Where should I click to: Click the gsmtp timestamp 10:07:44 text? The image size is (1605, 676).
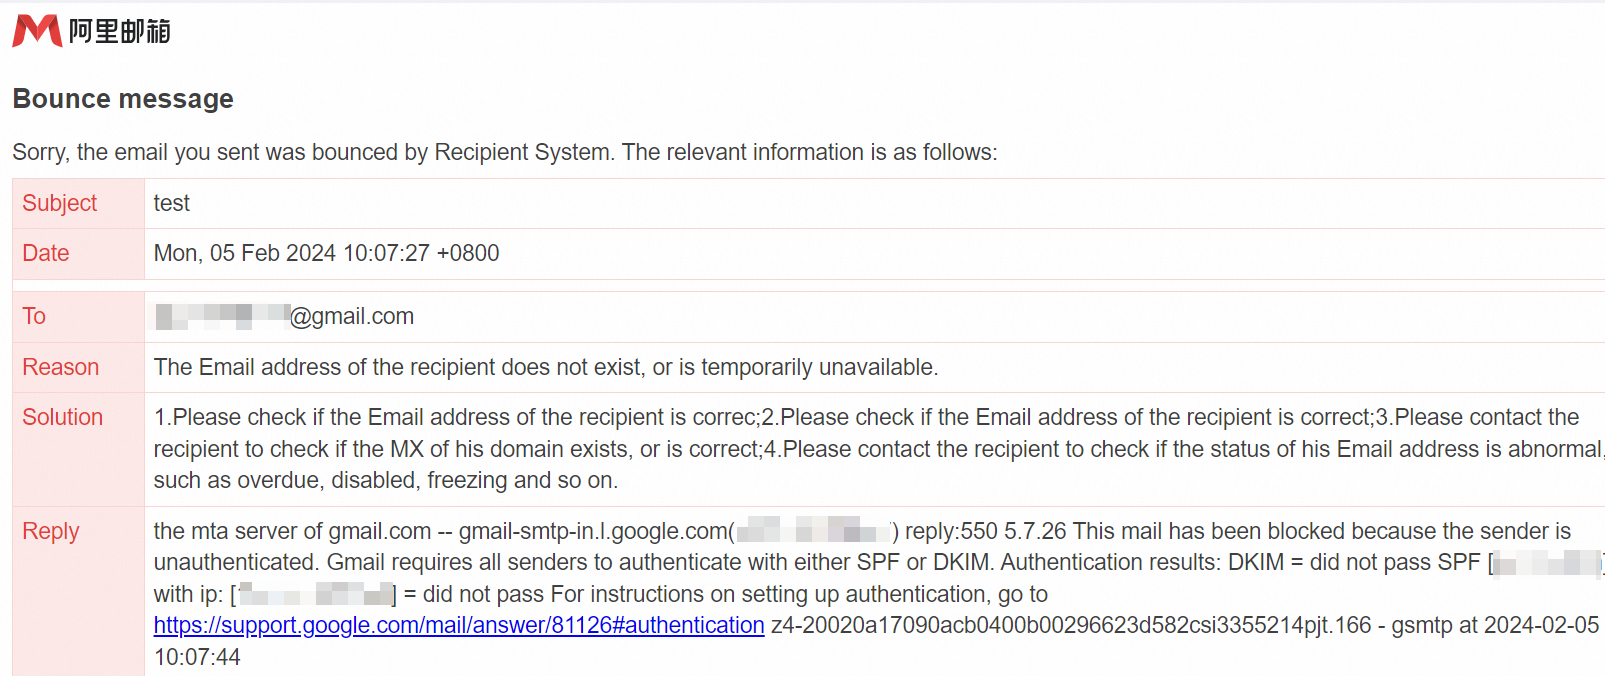[197, 657]
